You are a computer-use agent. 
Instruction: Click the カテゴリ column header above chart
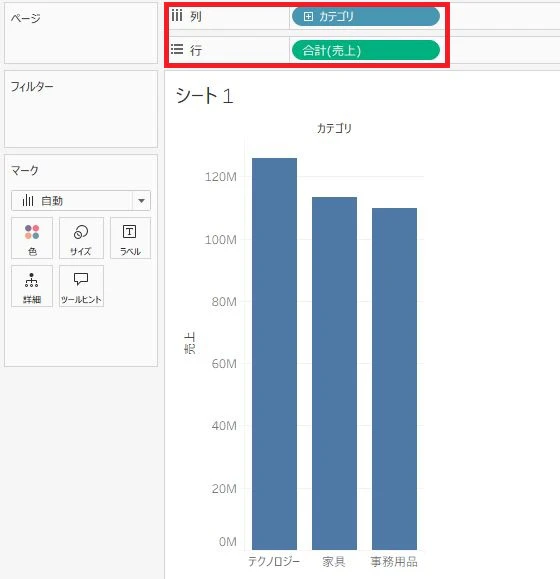click(x=334, y=128)
